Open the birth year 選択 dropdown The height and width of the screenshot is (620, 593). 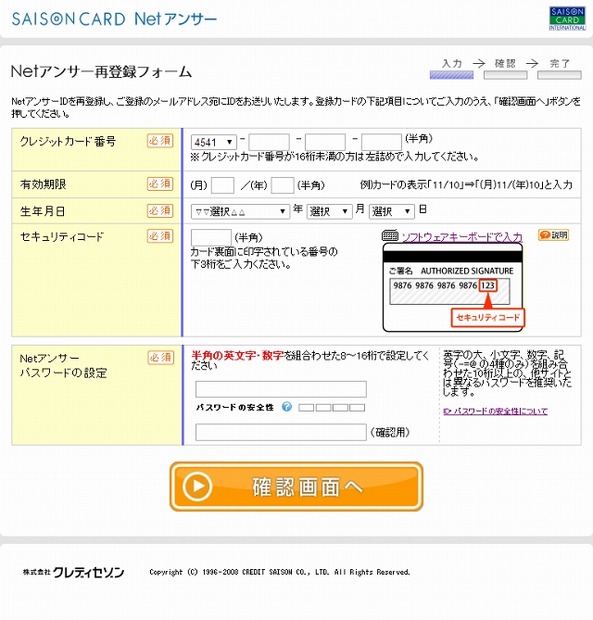pos(240,211)
